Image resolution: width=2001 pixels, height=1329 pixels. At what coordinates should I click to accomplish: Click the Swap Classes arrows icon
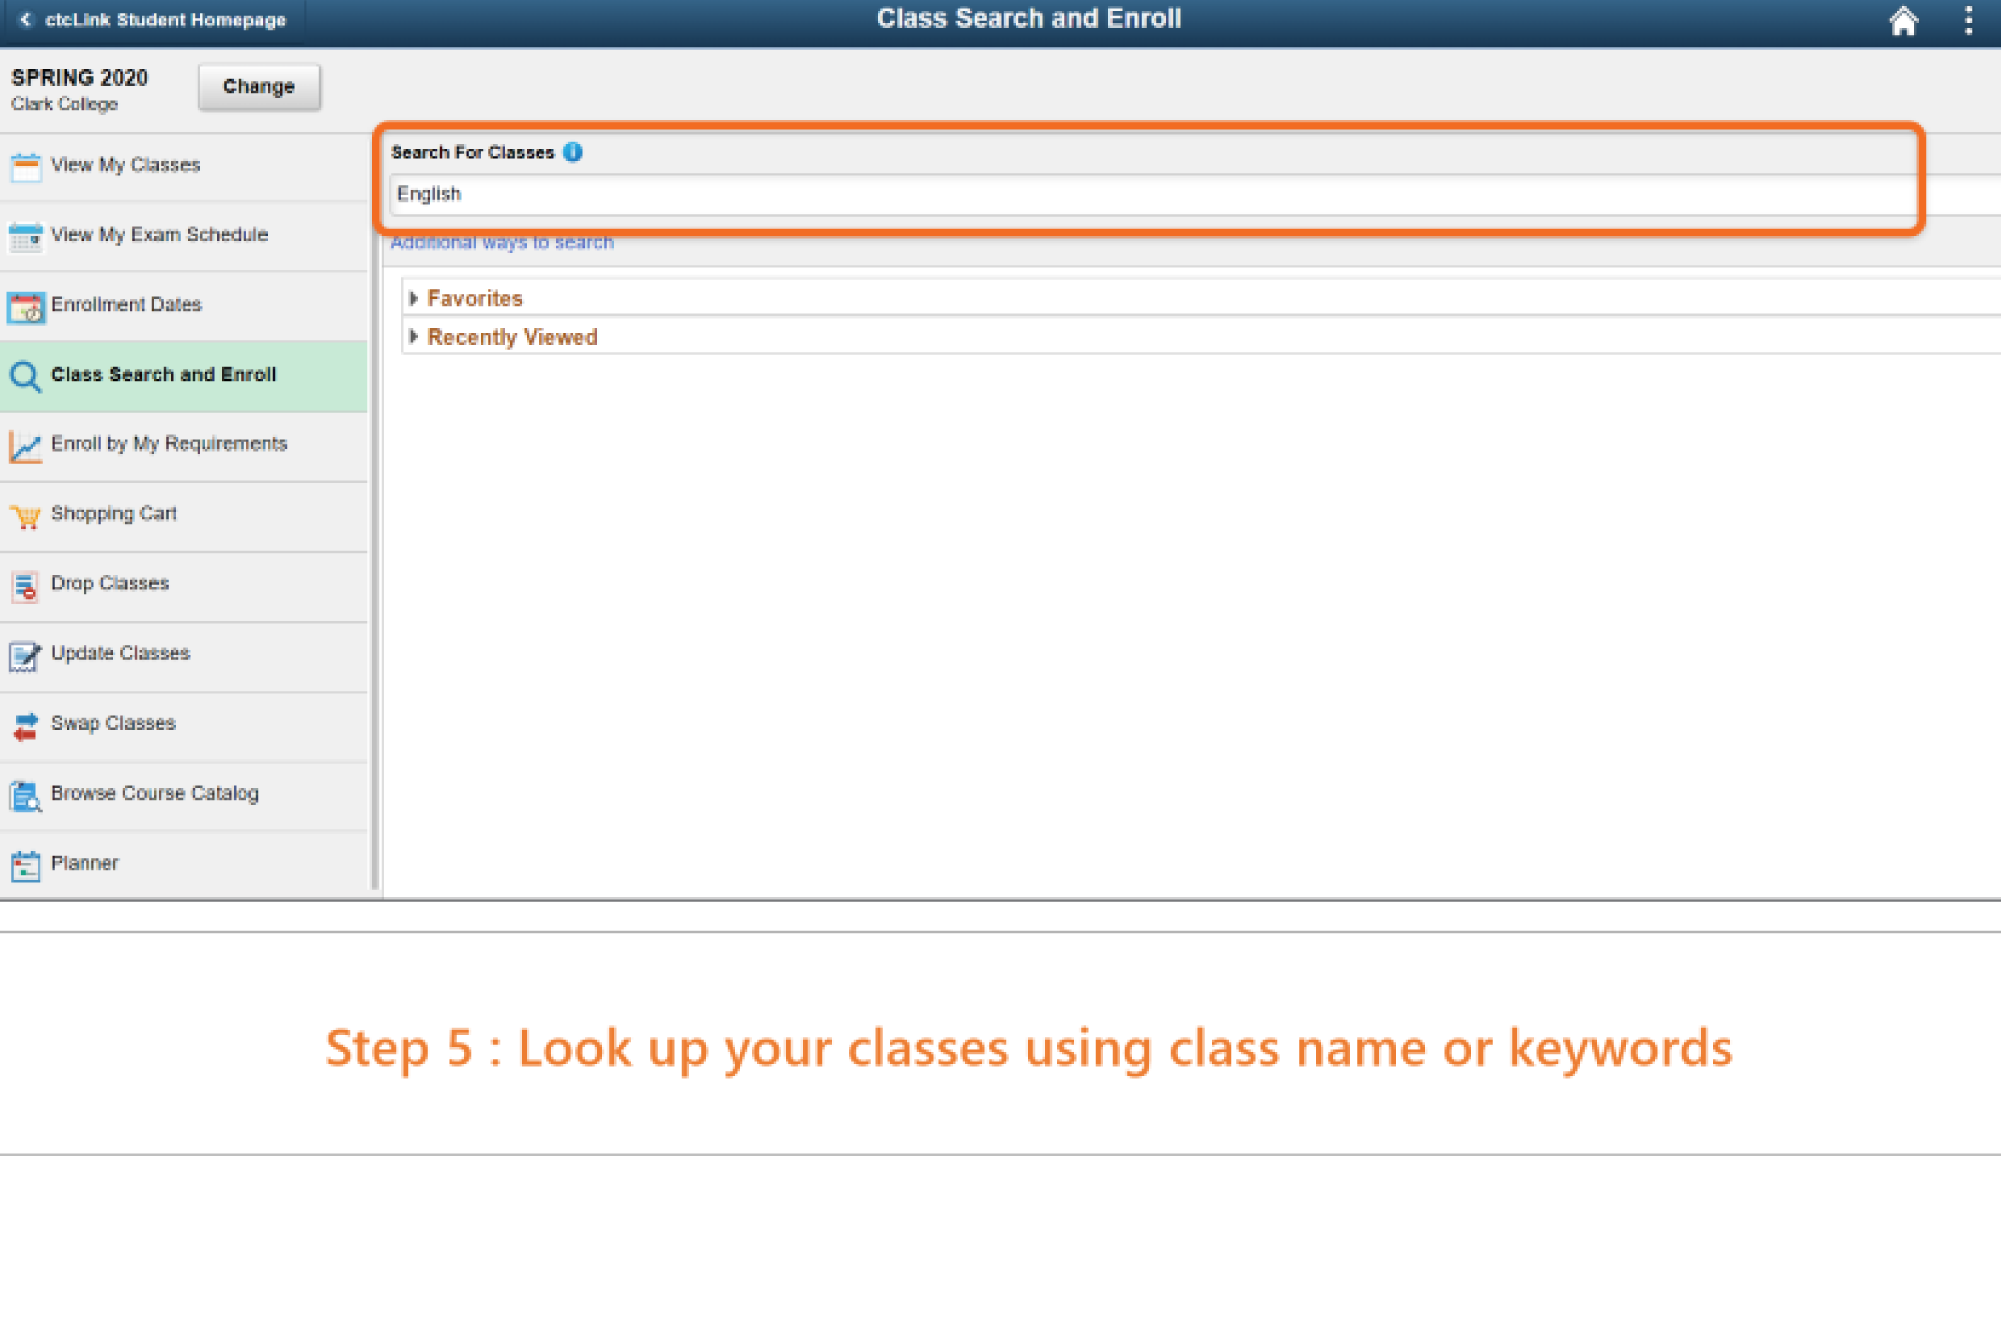point(26,725)
